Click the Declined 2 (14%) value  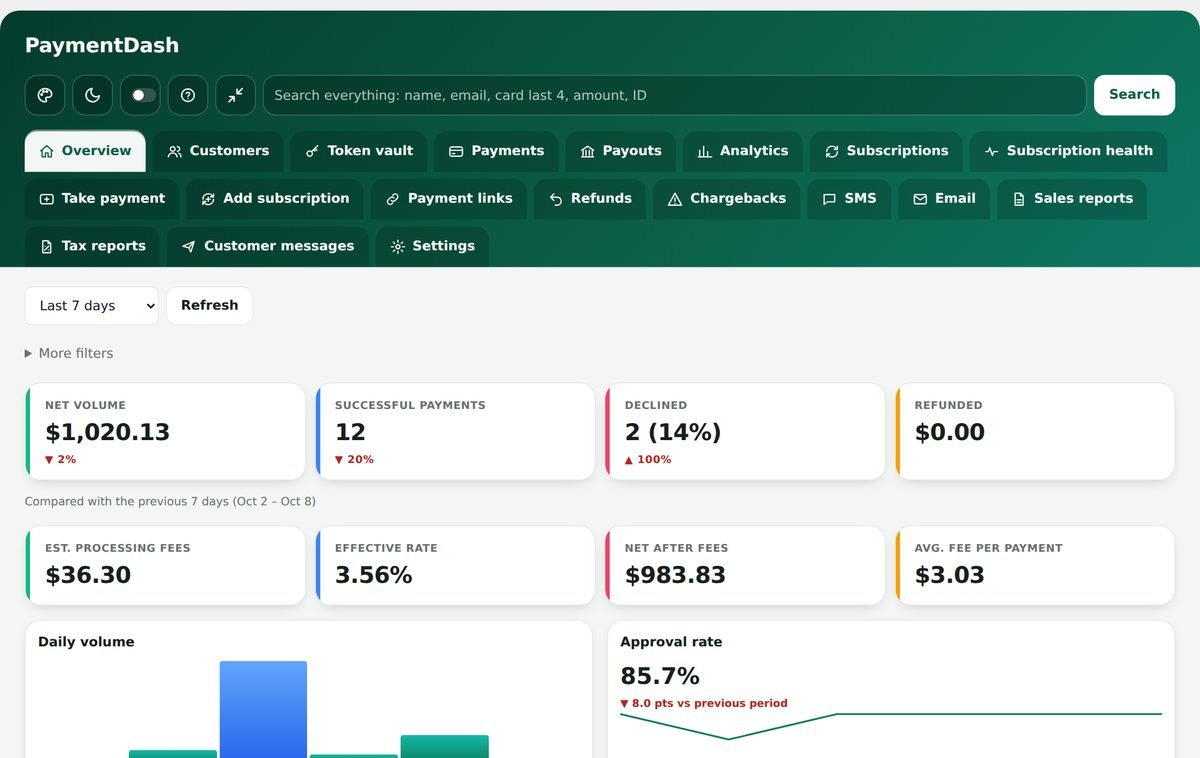[673, 433]
